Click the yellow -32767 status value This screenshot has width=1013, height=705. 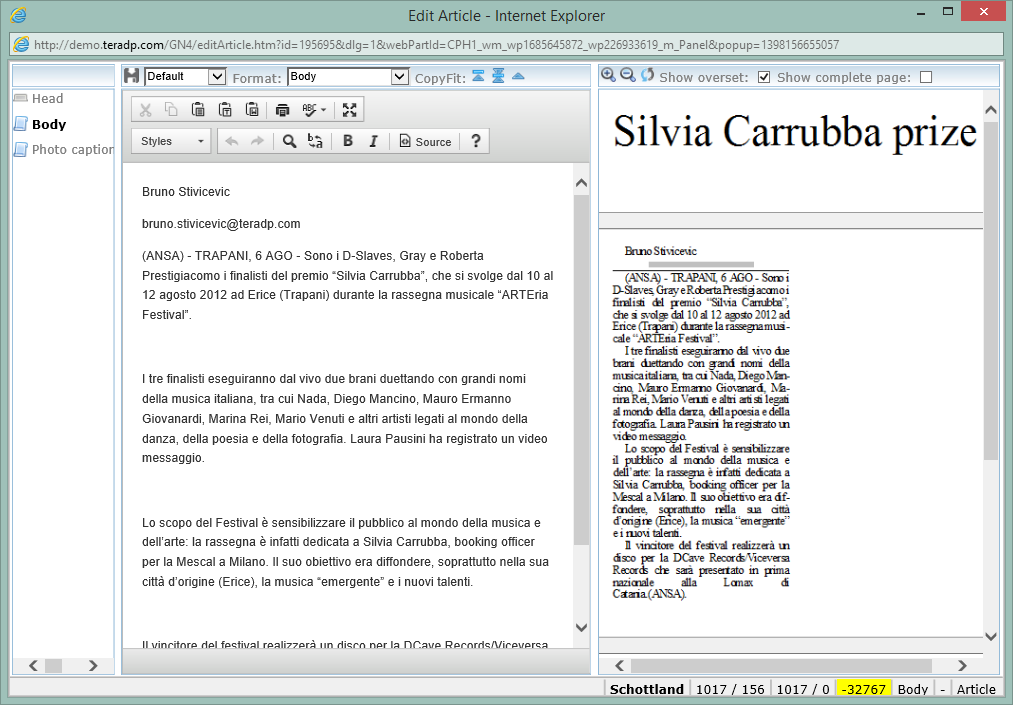[x=864, y=689]
